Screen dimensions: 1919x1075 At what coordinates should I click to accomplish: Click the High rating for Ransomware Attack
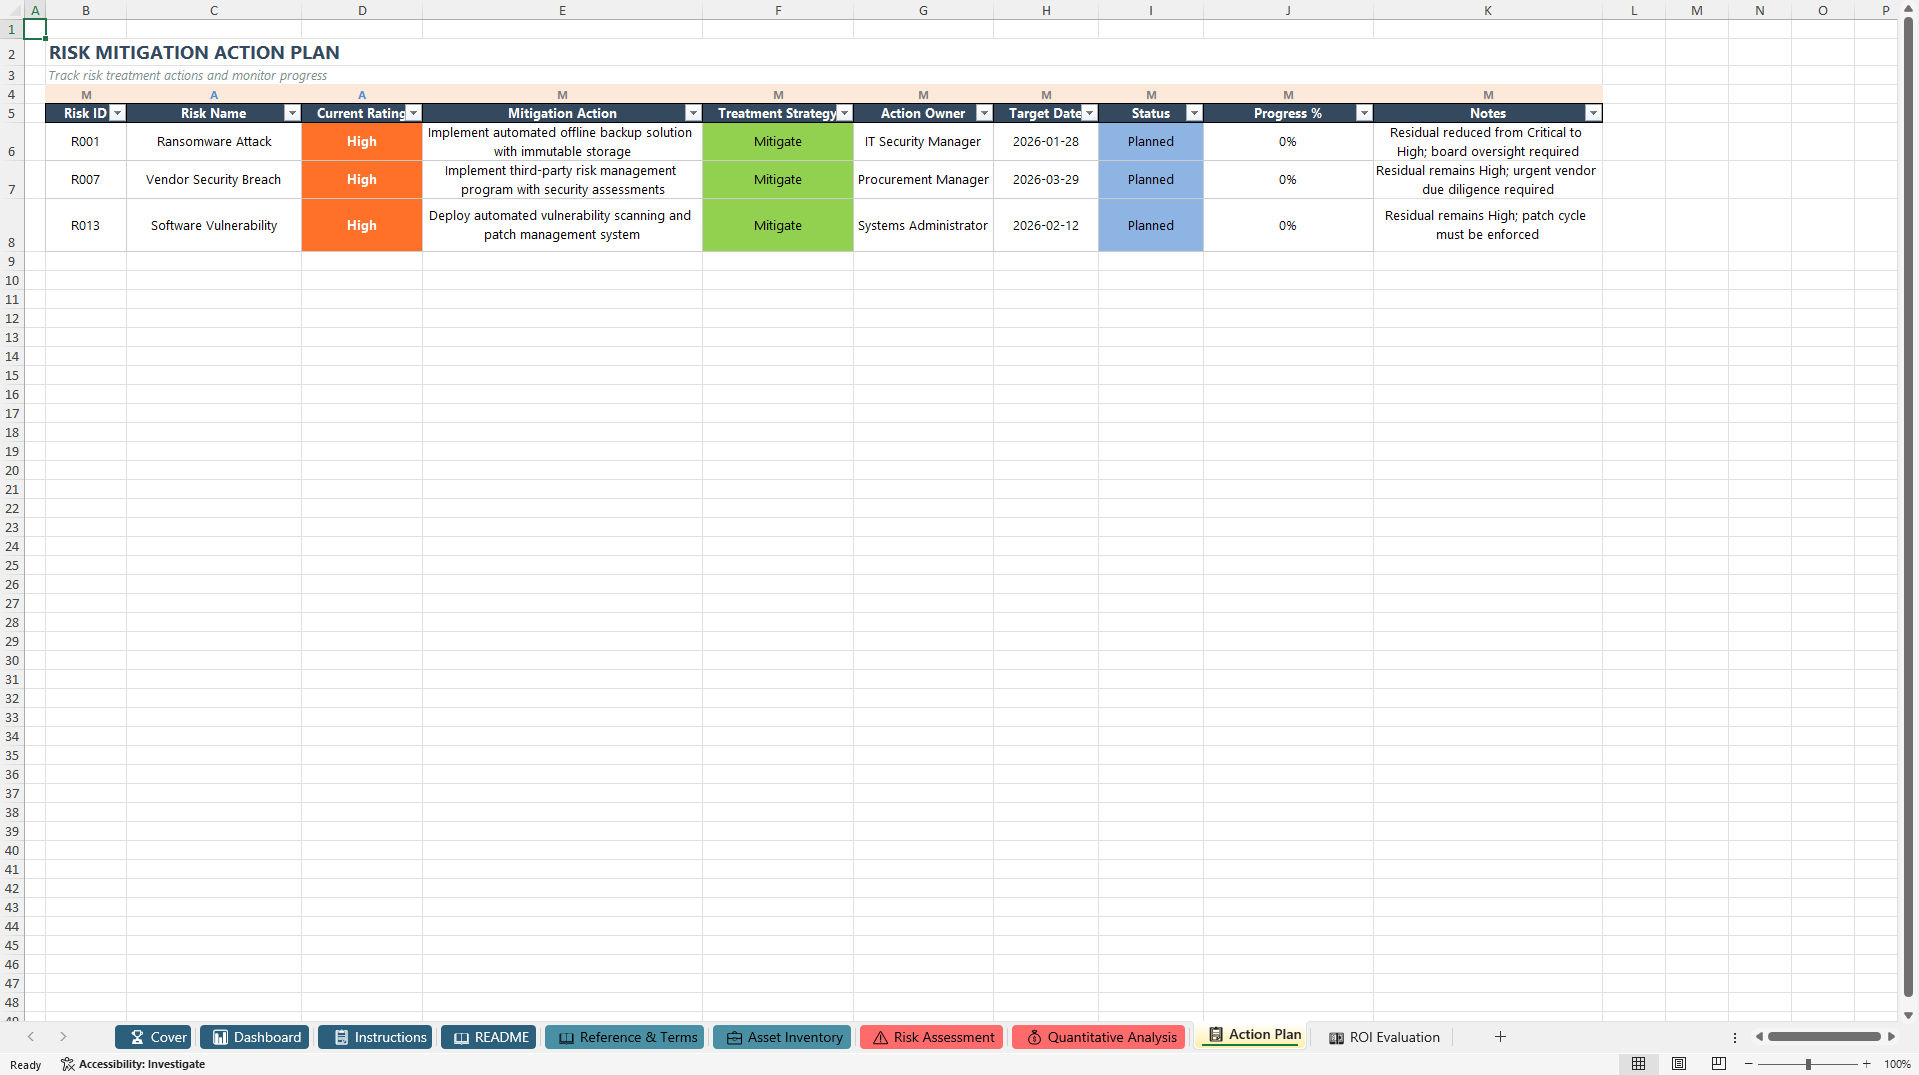point(362,142)
